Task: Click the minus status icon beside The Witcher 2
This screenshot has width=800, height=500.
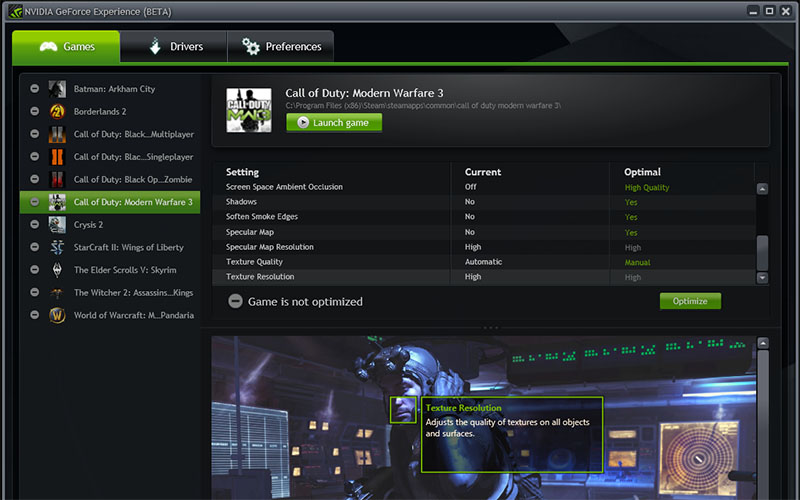Action: tap(34, 292)
